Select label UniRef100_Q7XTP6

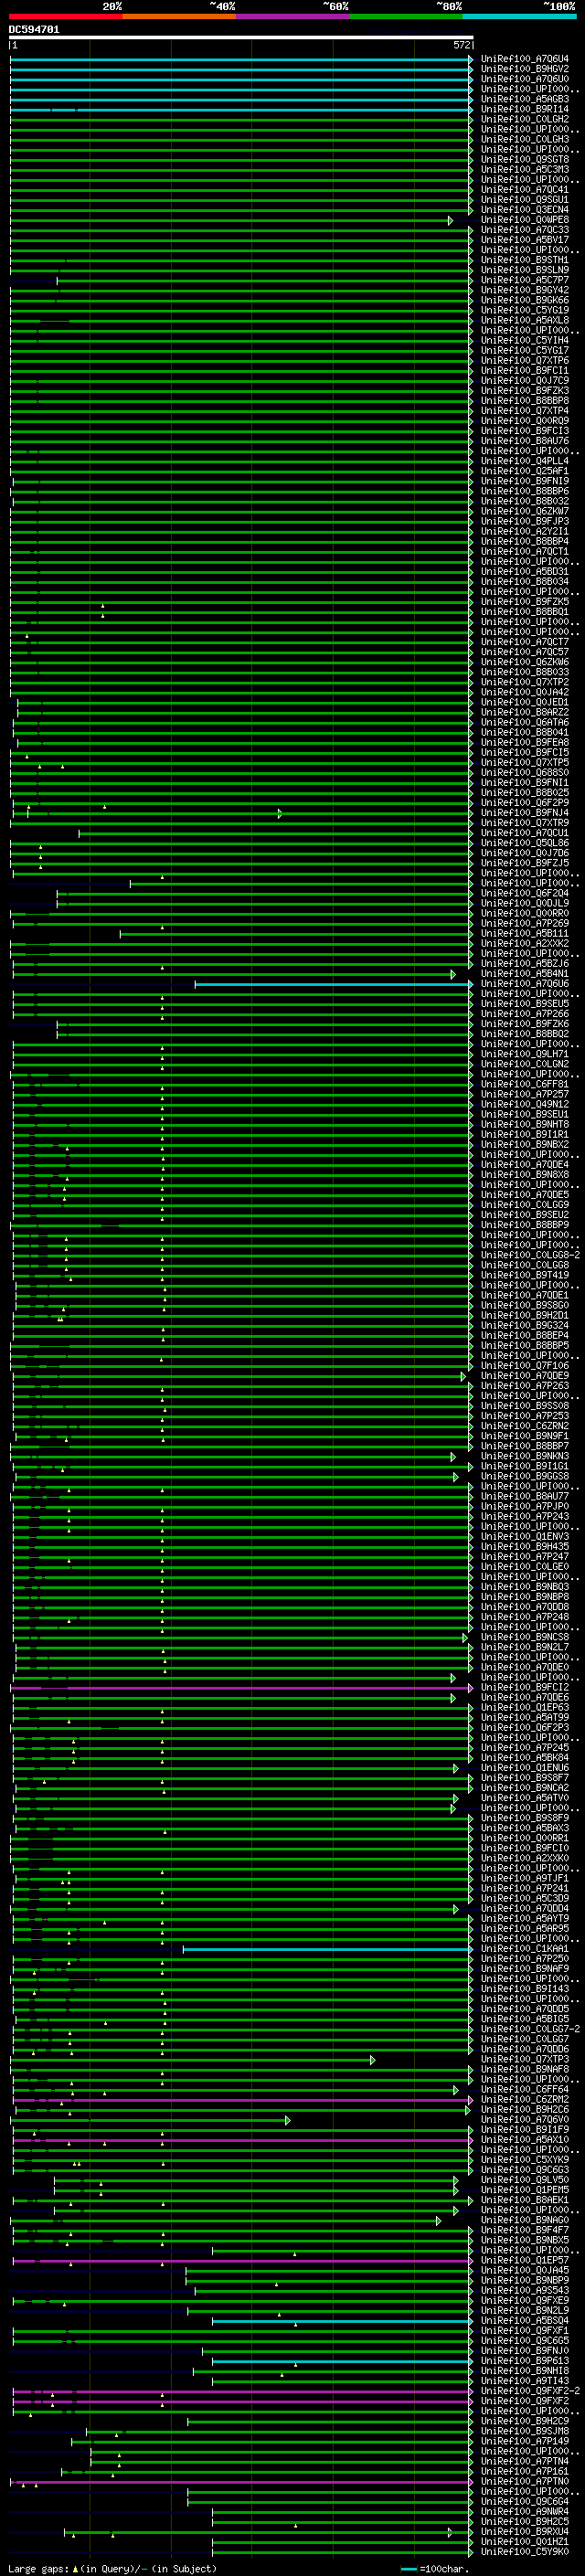point(525,360)
